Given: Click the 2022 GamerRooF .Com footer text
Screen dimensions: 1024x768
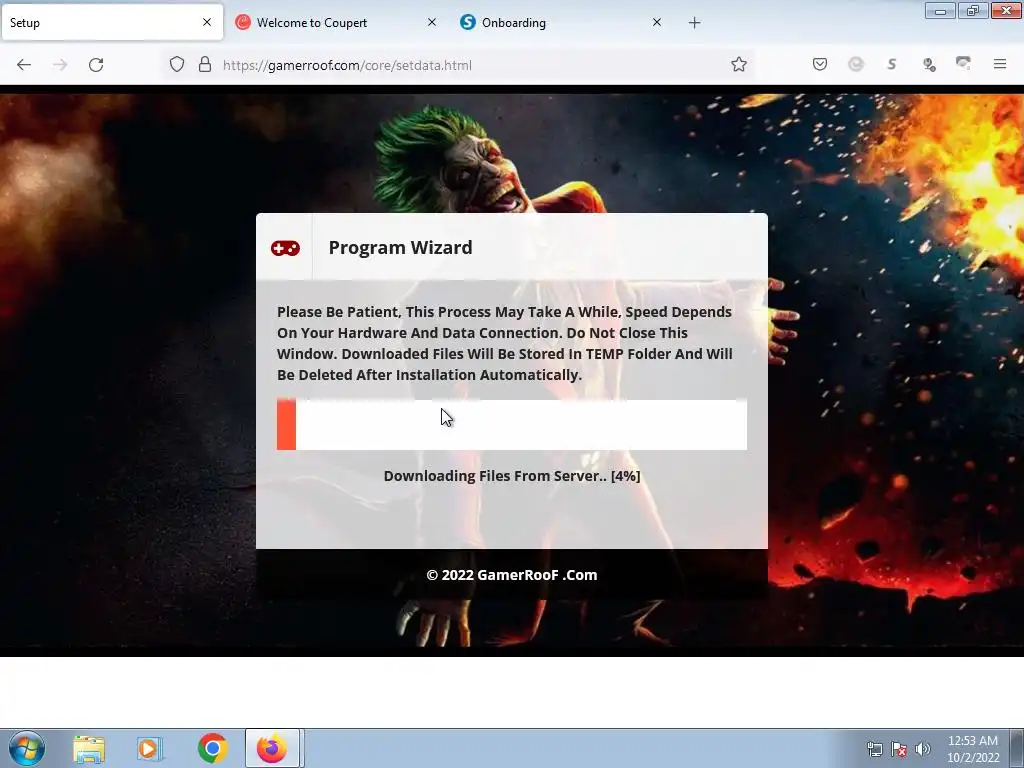Looking at the screenshot, I should tap(512, 575).
